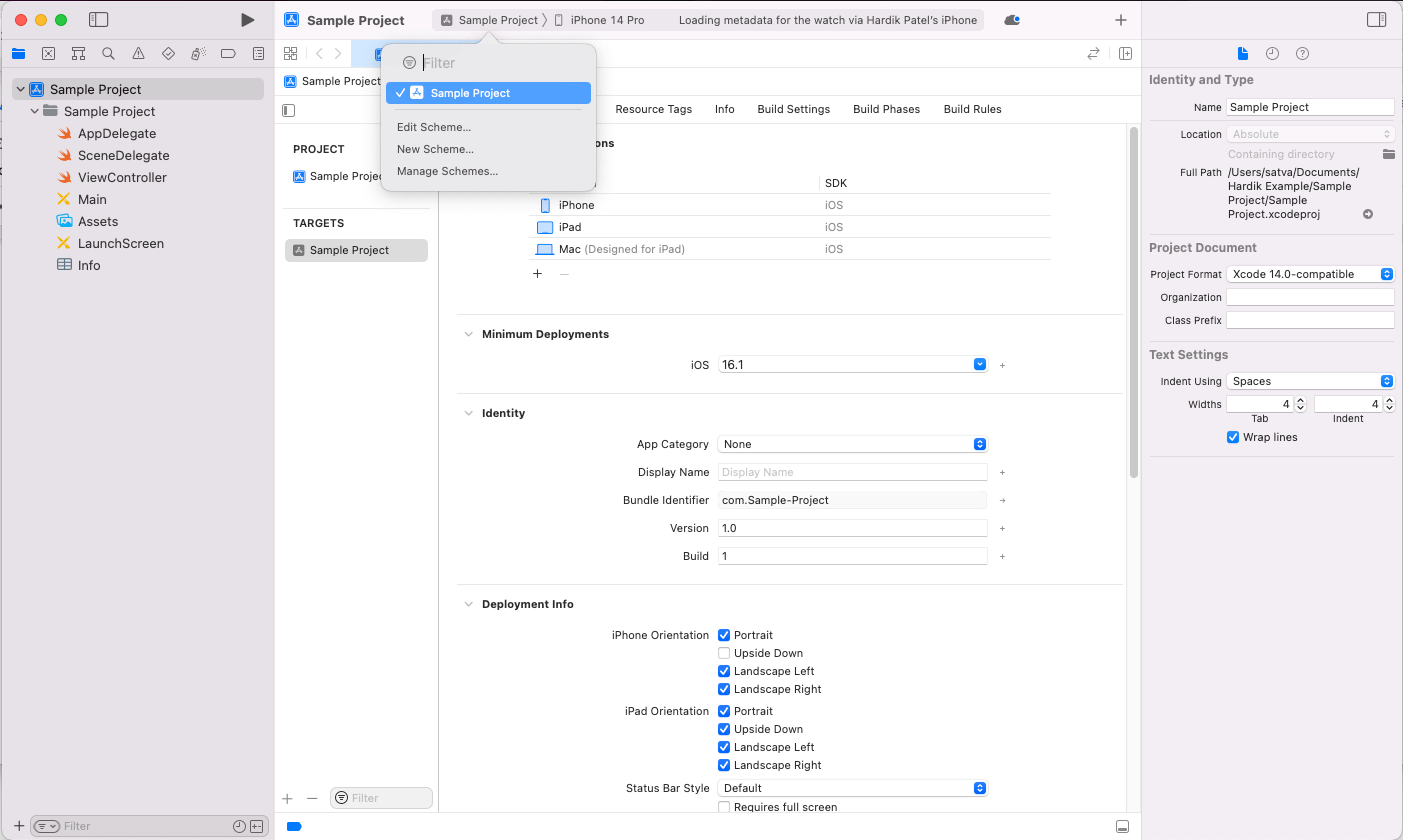The height and width of the screenshot is (840, 1403).
Task: Enable iPhone Upside Down orientation
Action: pos(724,653)
